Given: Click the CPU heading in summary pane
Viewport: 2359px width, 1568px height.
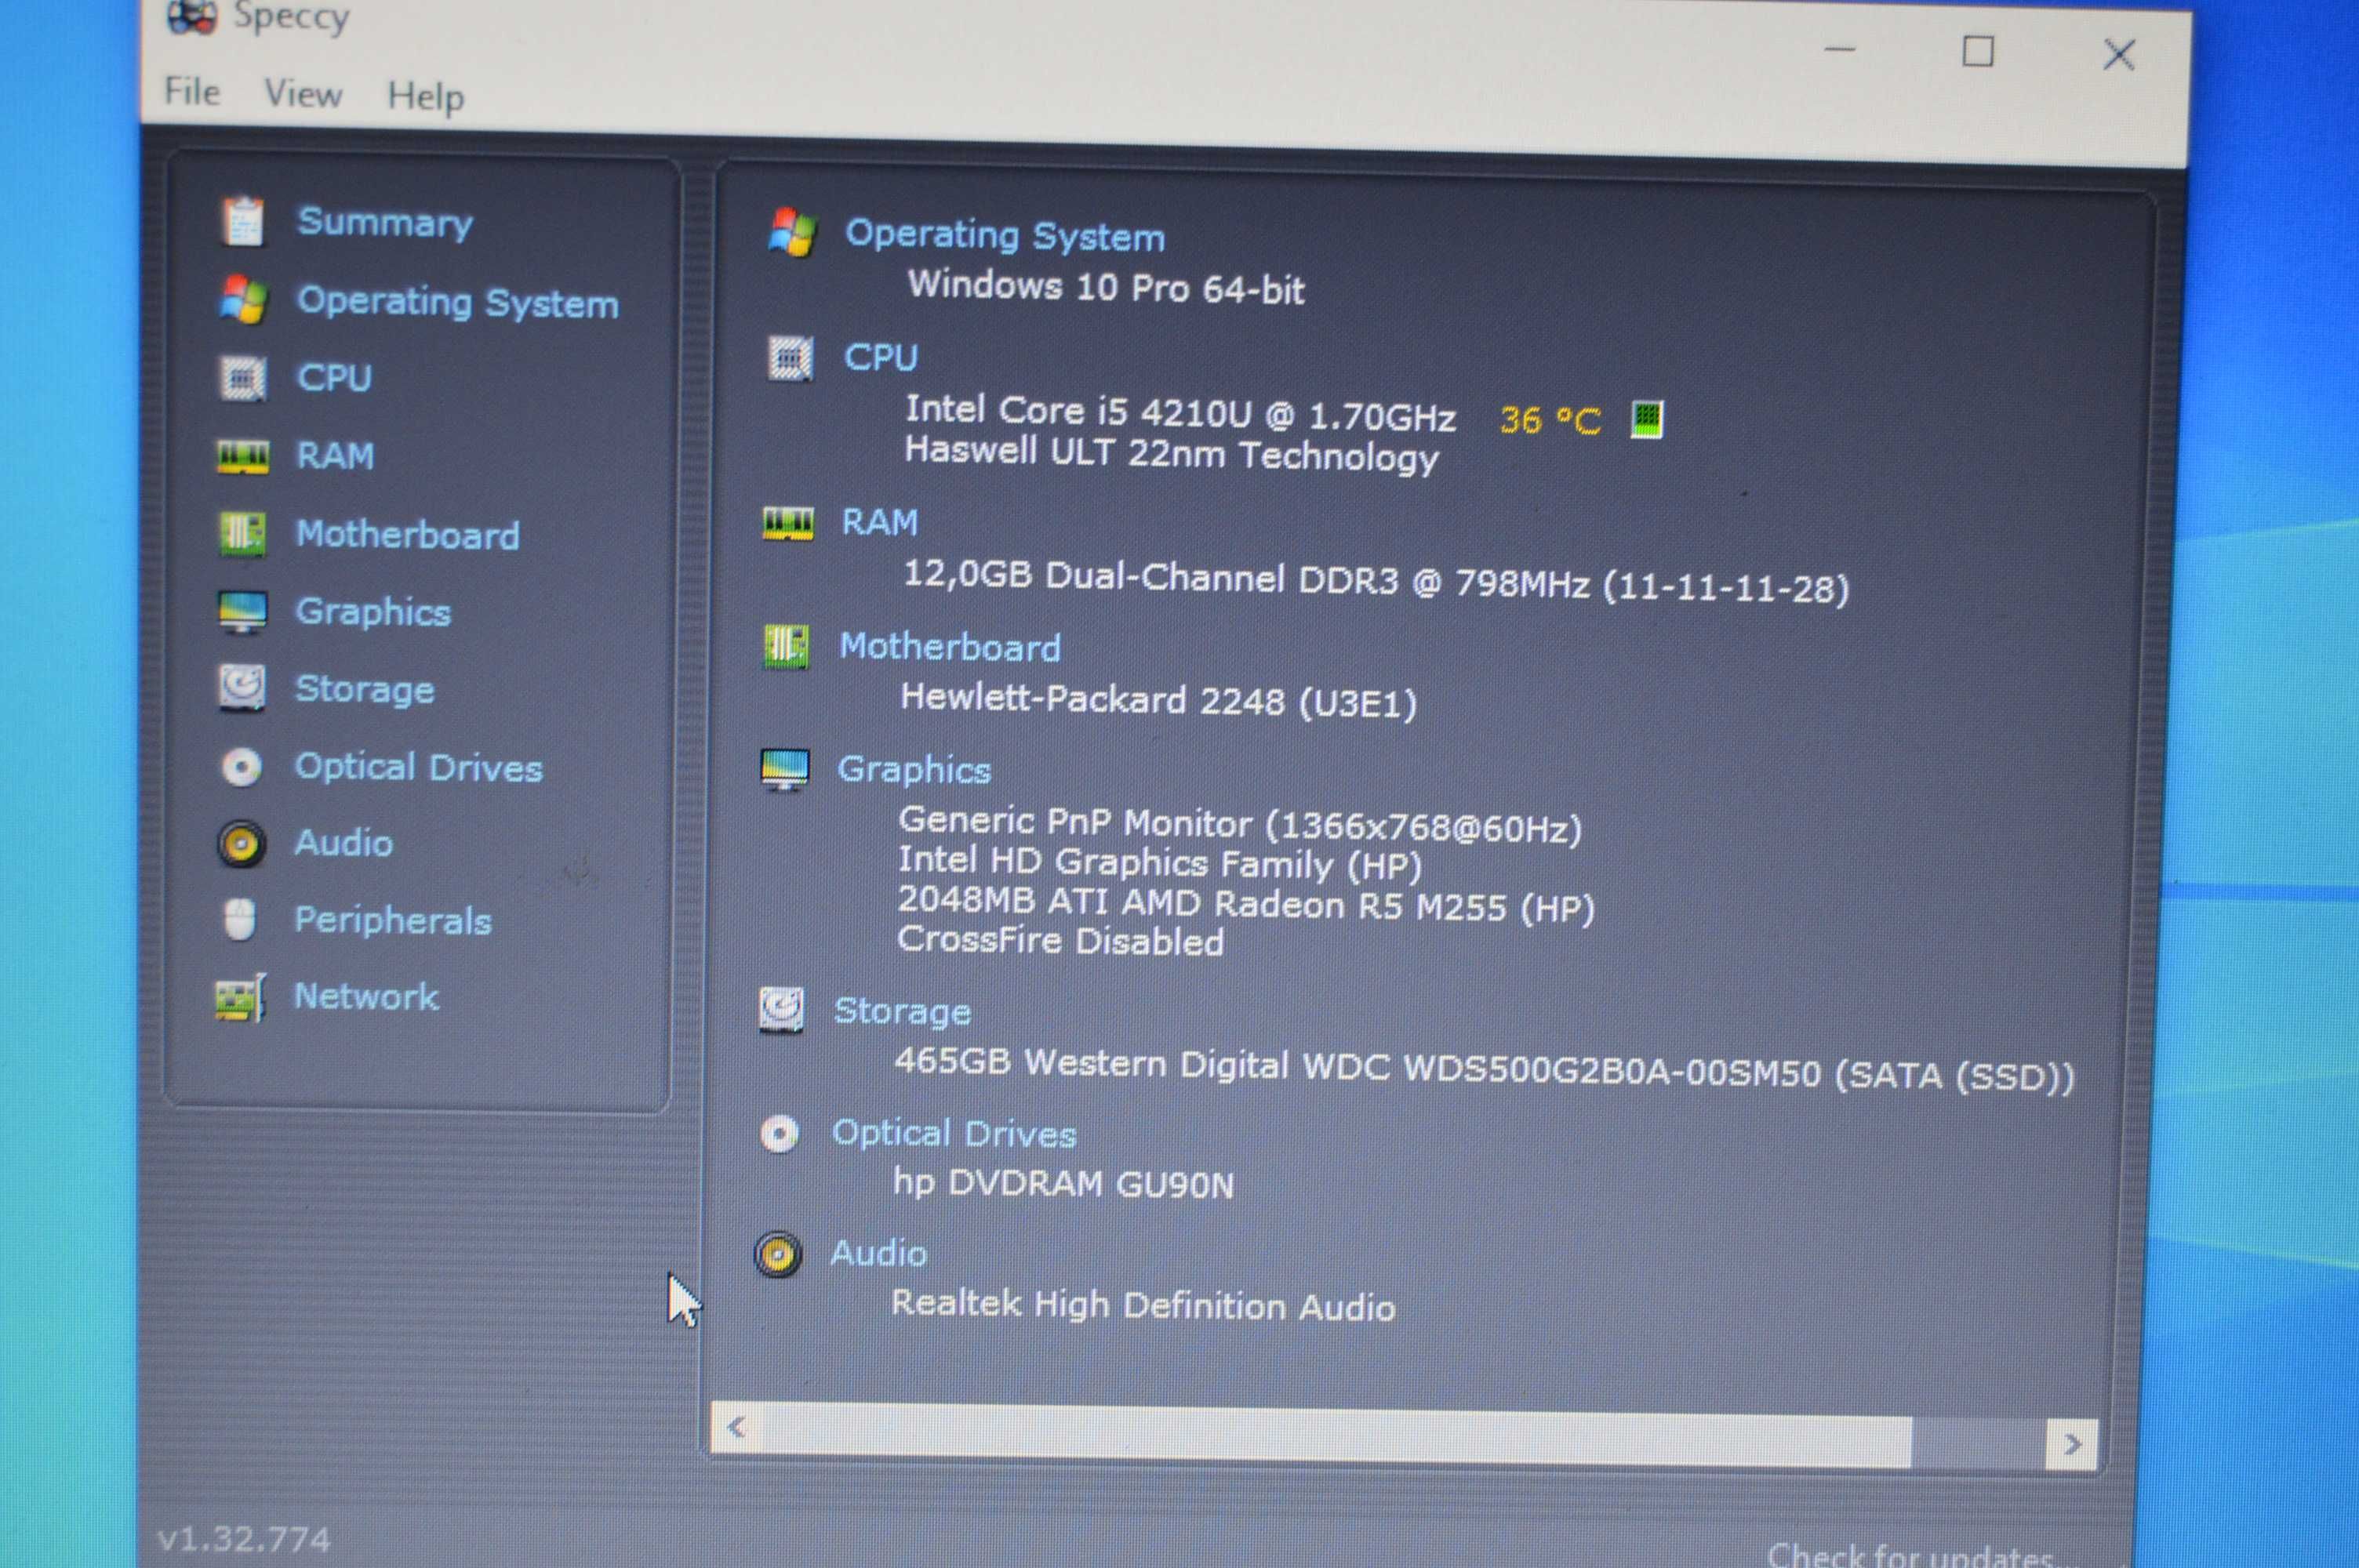Looking at the screenshot, I should click(x=880, y=357).
